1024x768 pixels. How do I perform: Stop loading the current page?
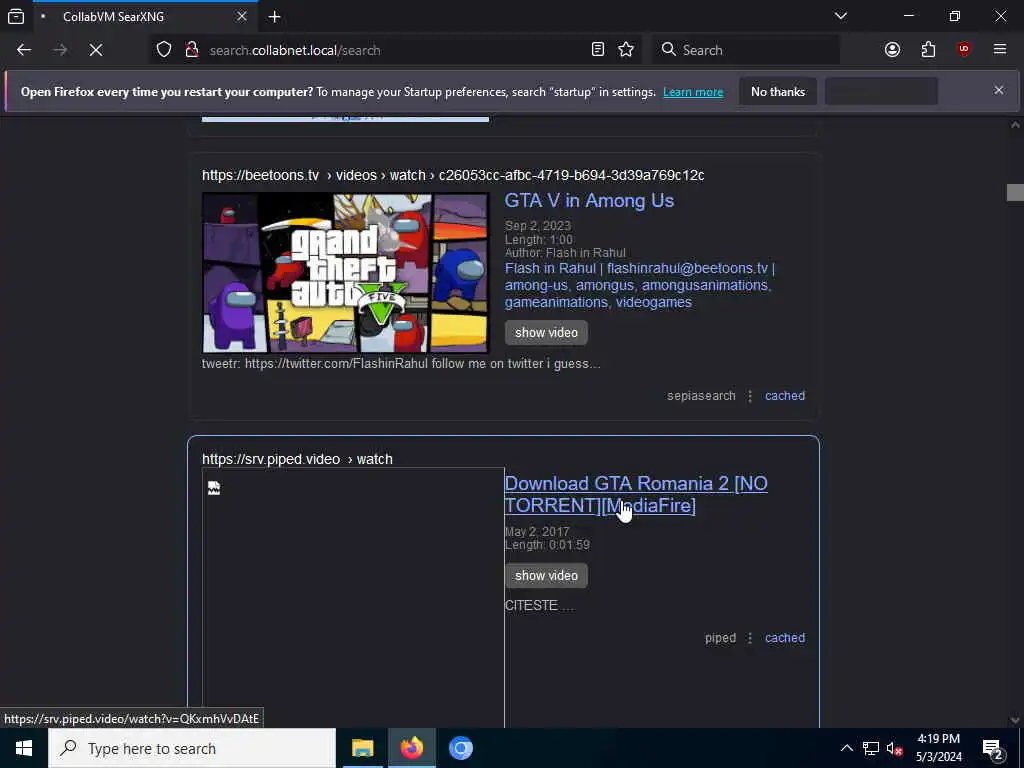(96, 50)
